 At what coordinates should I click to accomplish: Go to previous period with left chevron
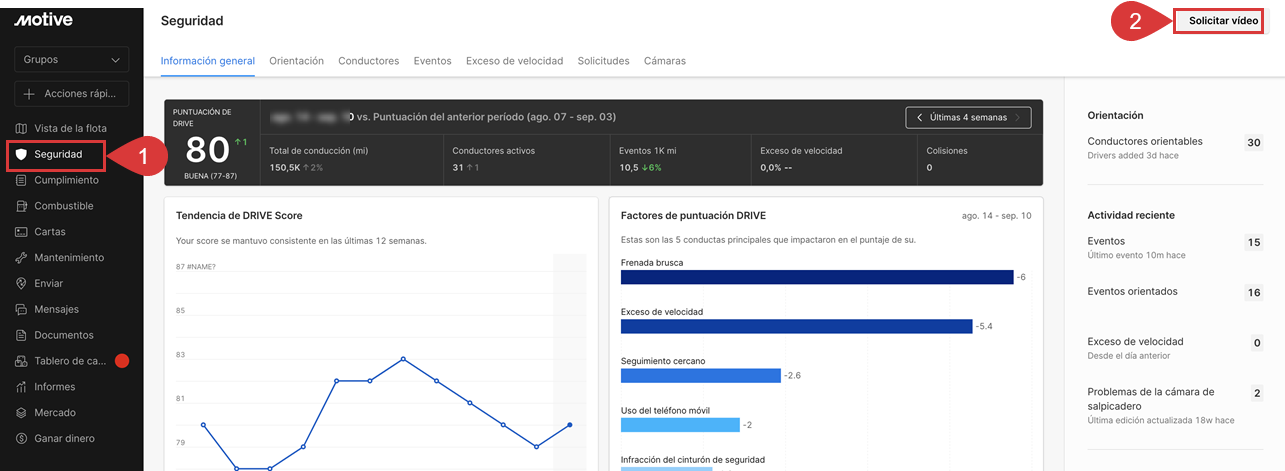pyautogui.click(x=919, y=117)
